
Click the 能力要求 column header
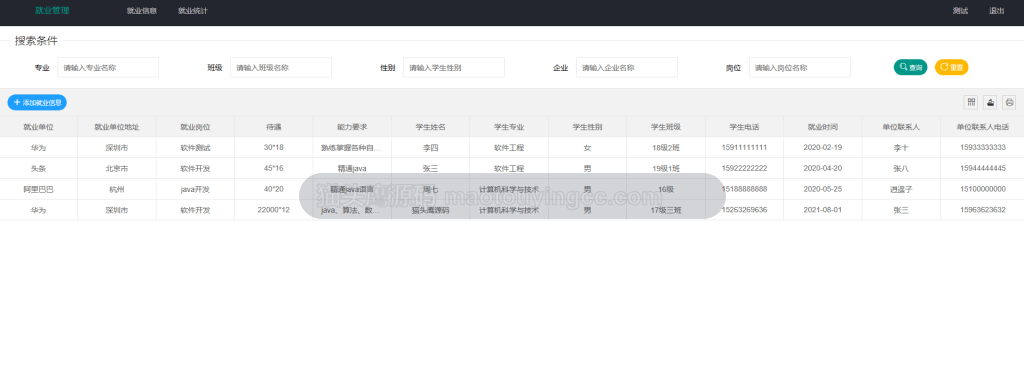pyautogui.click(x=352, y=127)
